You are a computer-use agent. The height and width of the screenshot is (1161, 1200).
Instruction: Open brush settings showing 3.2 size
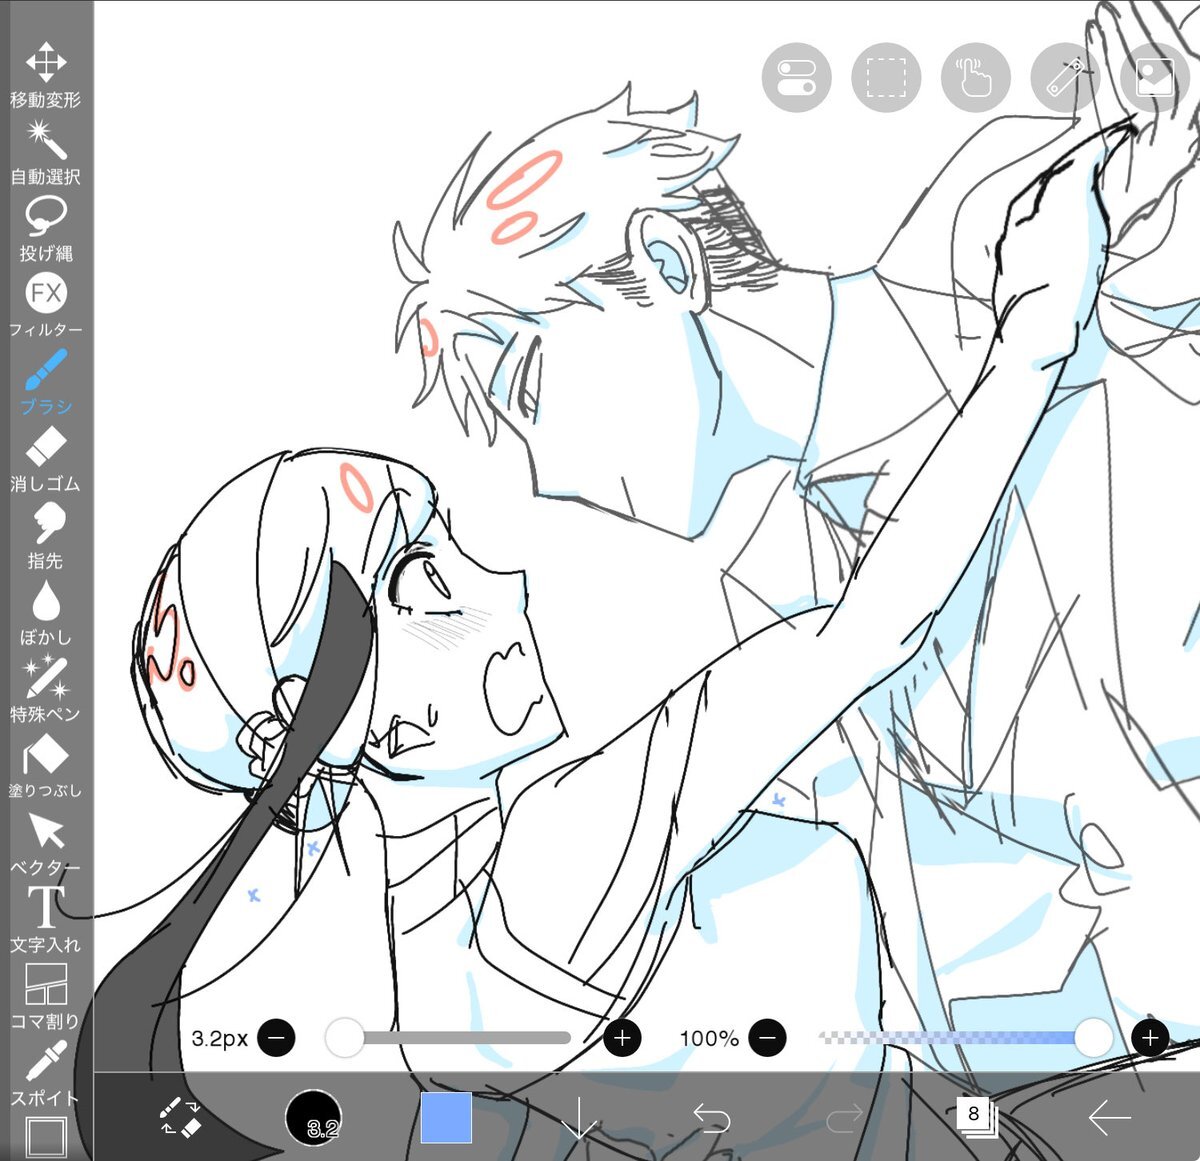tap(313, 1117)
